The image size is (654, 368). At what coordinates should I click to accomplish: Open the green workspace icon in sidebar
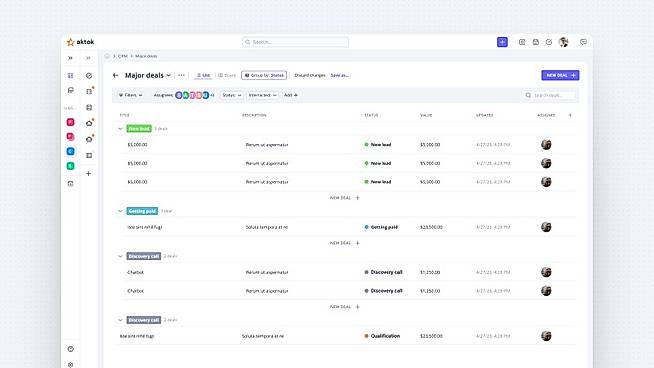click(70, 166)
